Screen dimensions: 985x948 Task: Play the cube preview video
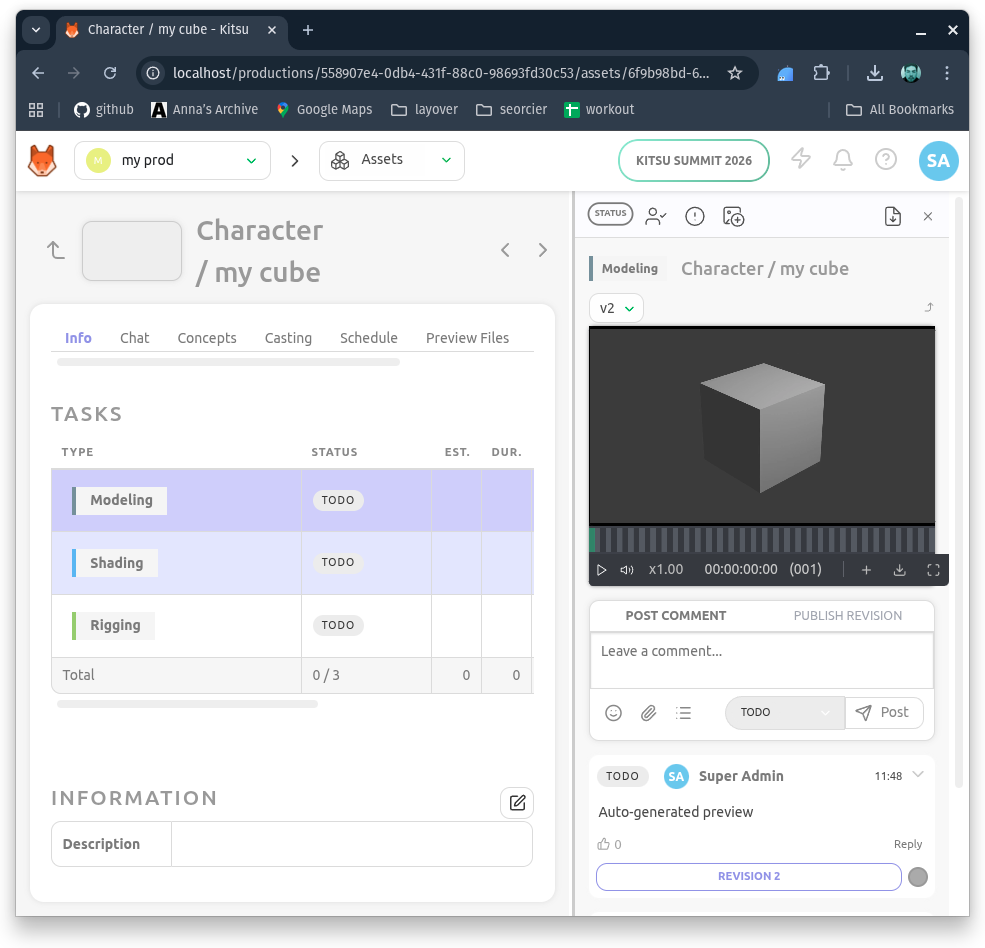[x=602, y=570]
